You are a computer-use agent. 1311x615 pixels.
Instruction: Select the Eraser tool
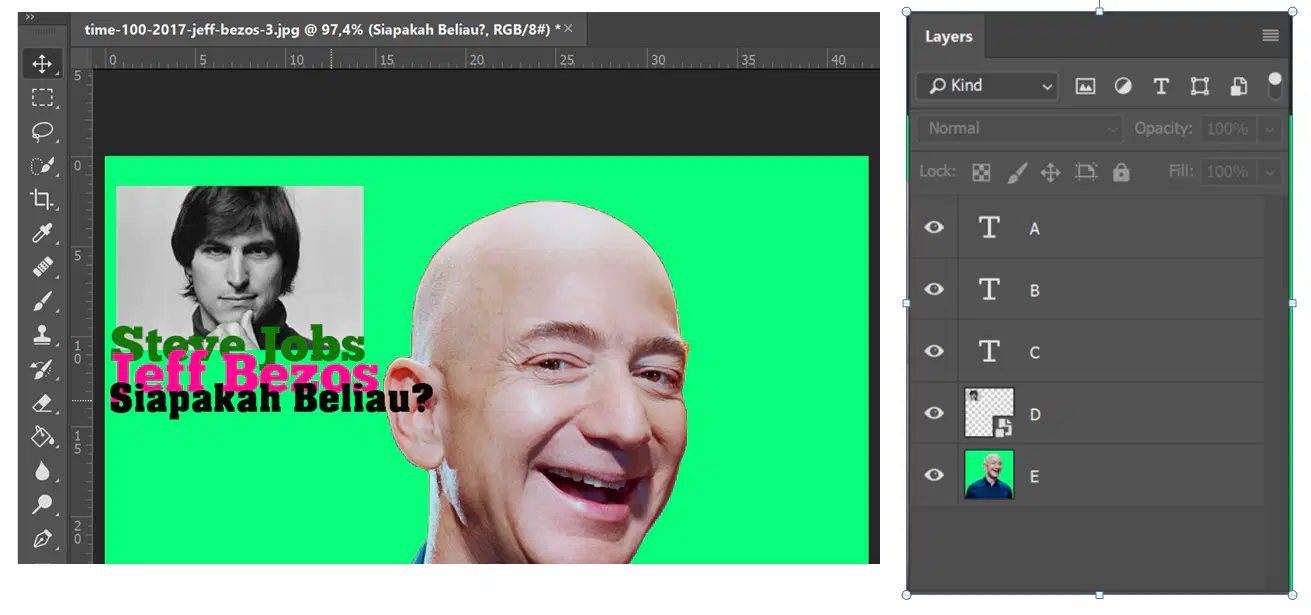pyautogui.click(x=42, y=403)
